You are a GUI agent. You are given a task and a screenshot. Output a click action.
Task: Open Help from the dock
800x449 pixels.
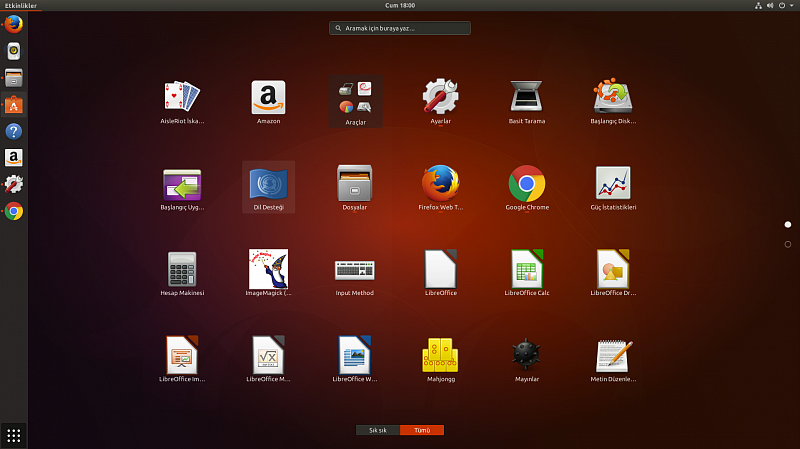coord(14,132)
